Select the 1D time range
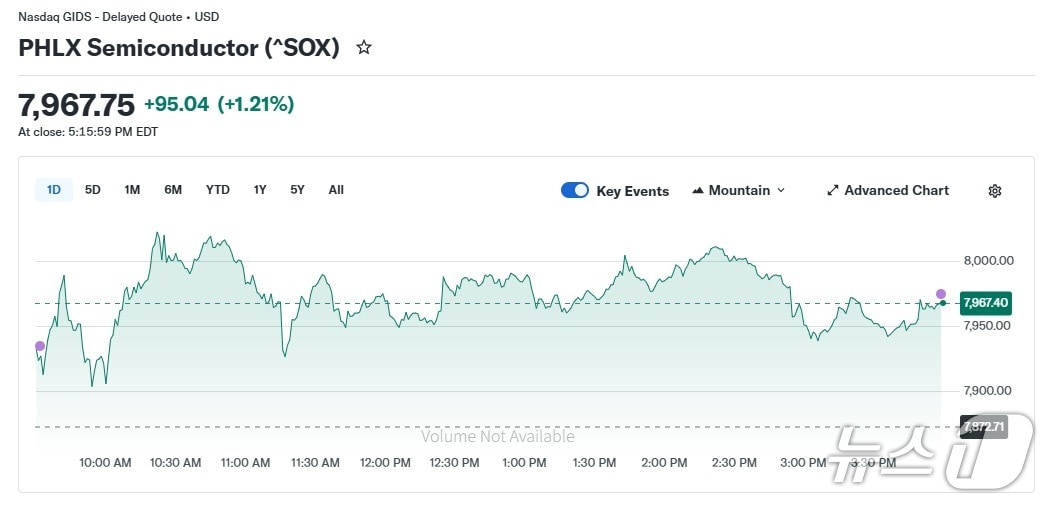The height and width of the screenshot is (505, 1049). point(54,190)
